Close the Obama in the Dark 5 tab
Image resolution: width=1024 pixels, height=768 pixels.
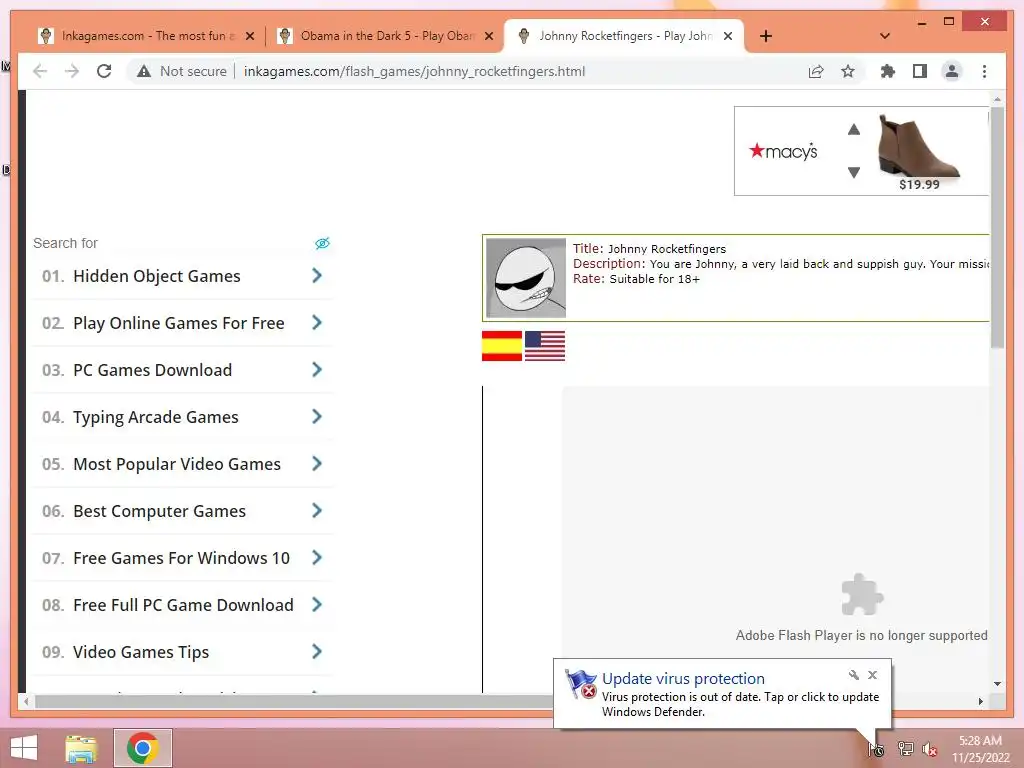[x=489, y=36]
